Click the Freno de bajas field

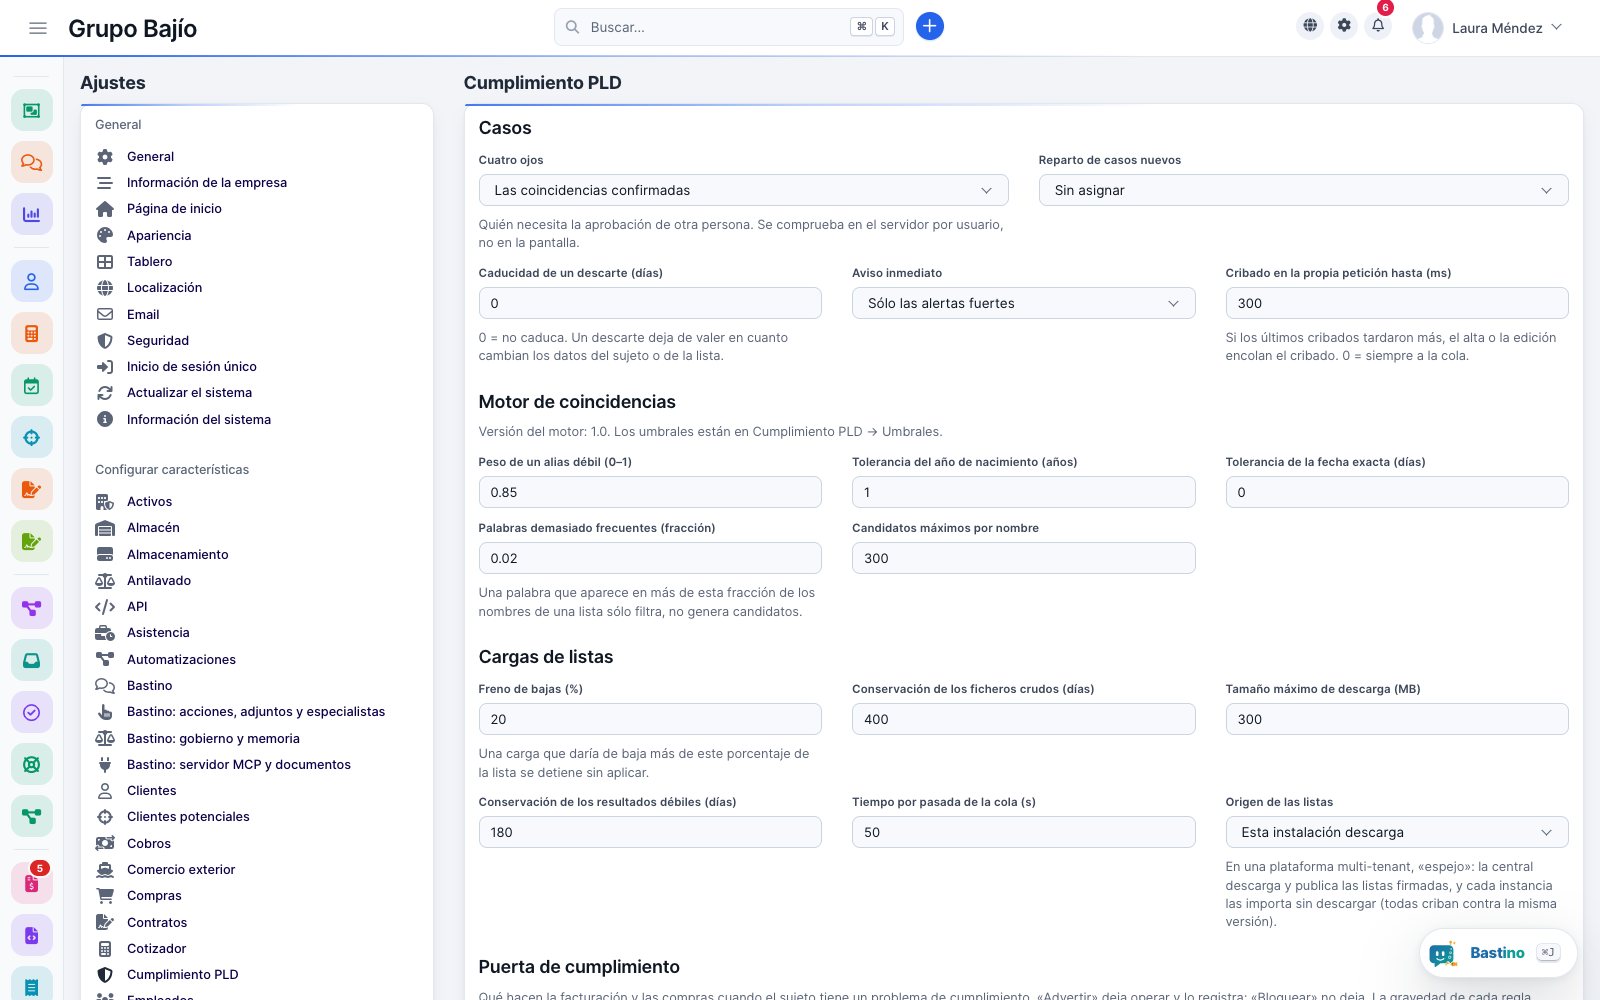pos(650,719)
